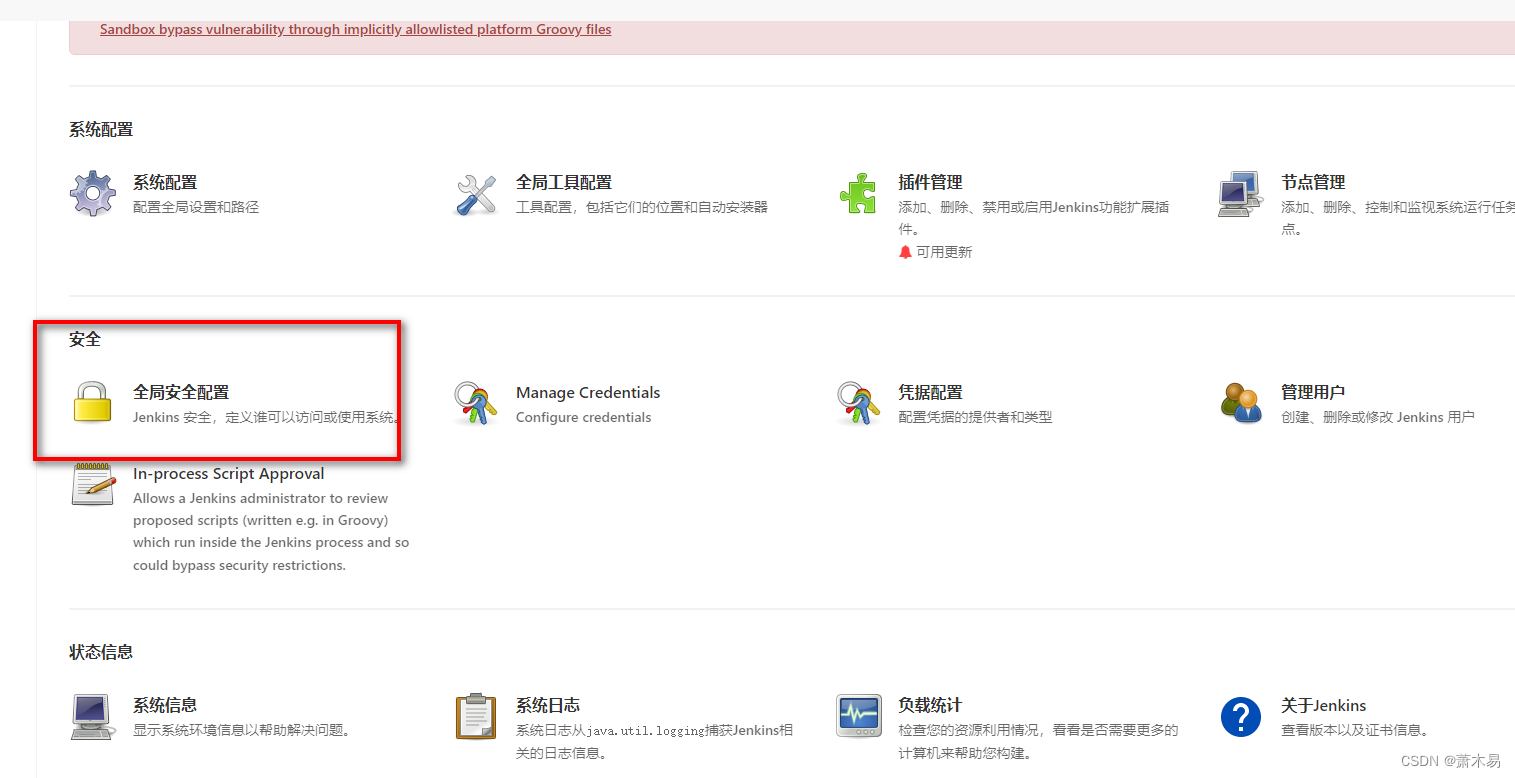
Task: Click the 安全 section heading
Action: click(85, 339)
